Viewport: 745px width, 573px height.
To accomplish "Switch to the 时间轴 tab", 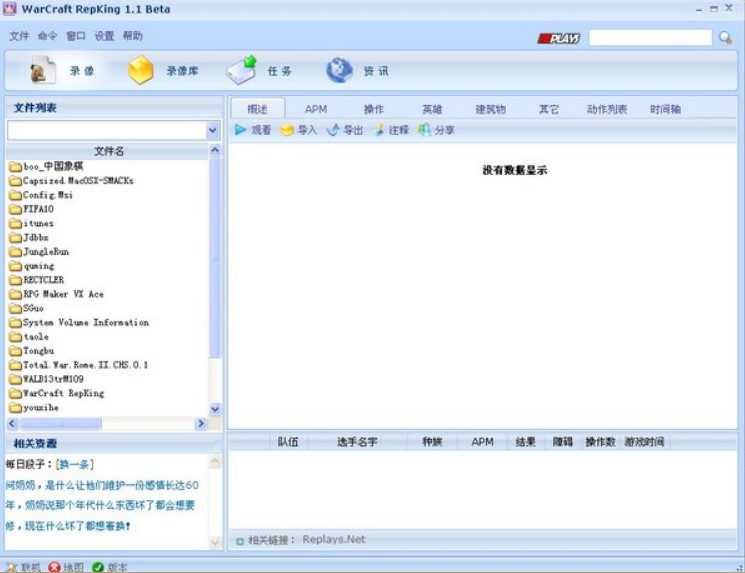I will coord(665,109).
